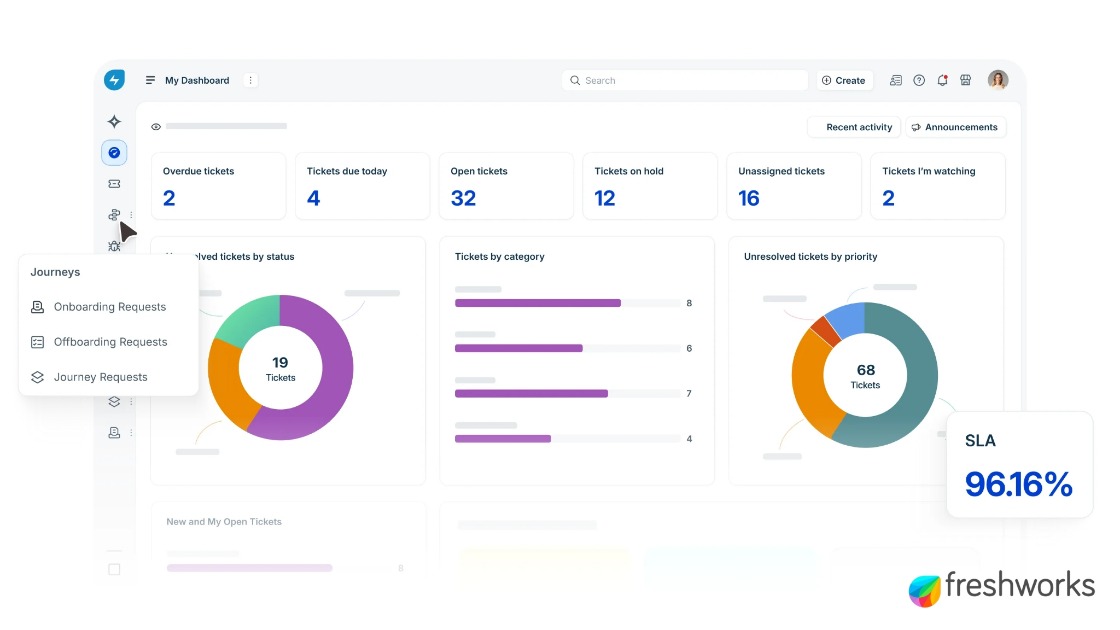1120x630 pixels.
Task: Open the marketplace store icon
Action: [x=966, y=80]
